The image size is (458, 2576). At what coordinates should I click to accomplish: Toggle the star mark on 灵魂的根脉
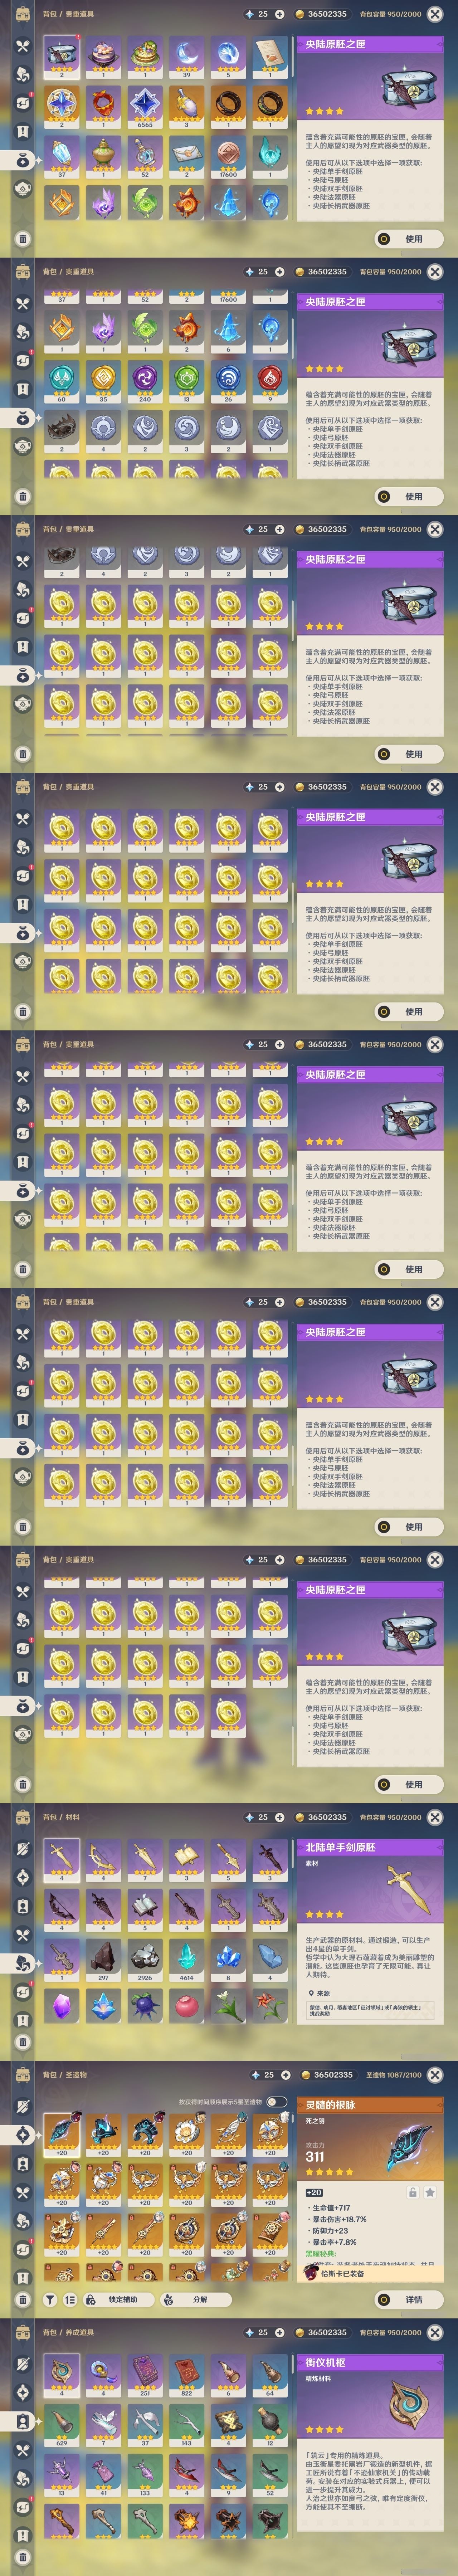(430, 2192)
